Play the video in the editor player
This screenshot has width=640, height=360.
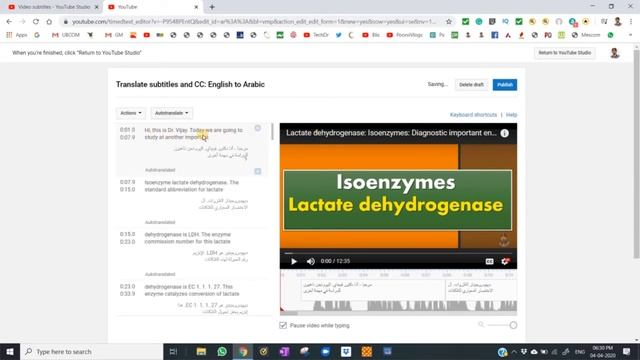pos(293,261)
